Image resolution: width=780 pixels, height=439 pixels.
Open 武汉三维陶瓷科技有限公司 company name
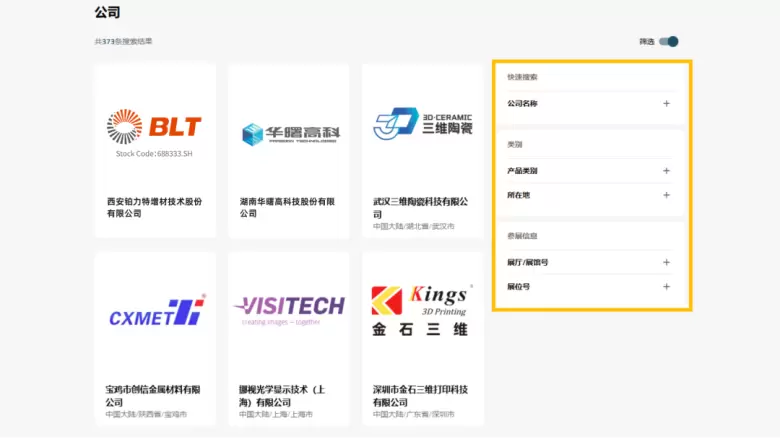pos(420,208)
